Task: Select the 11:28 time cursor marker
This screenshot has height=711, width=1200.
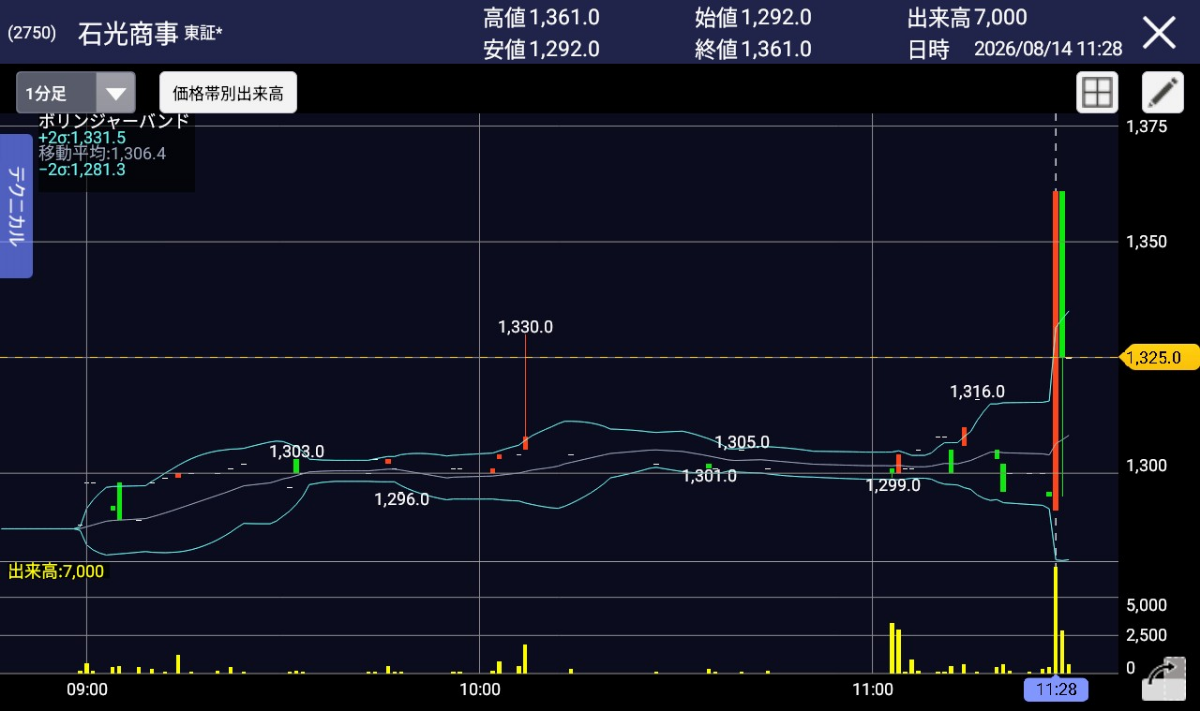Action: tap(1055, 690)
